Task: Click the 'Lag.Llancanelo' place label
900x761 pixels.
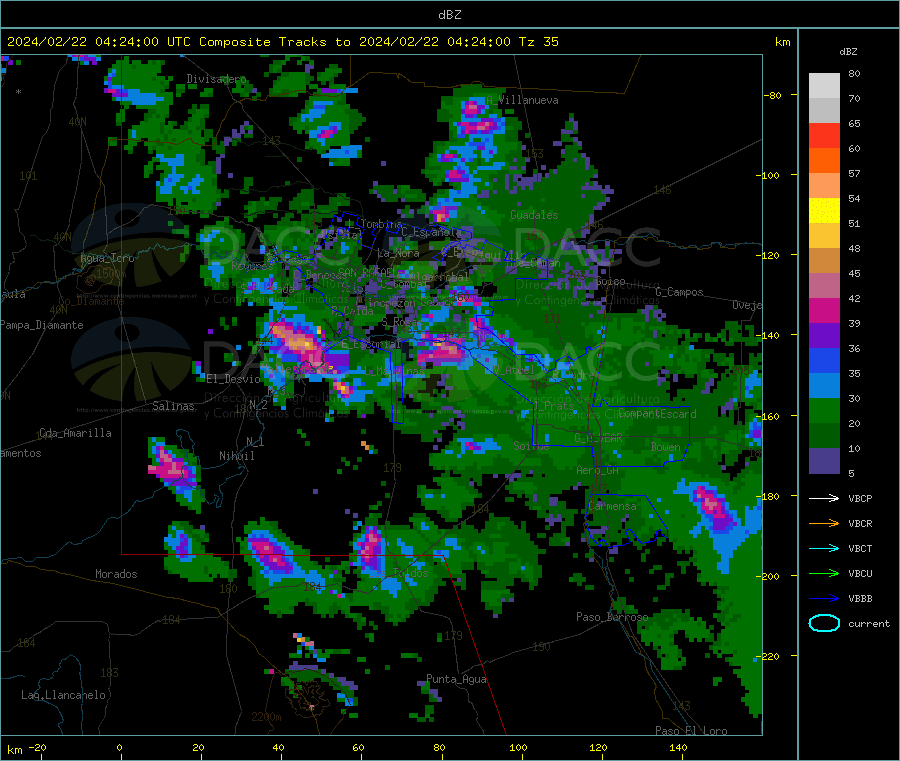Action: click(x=63, y=695)
